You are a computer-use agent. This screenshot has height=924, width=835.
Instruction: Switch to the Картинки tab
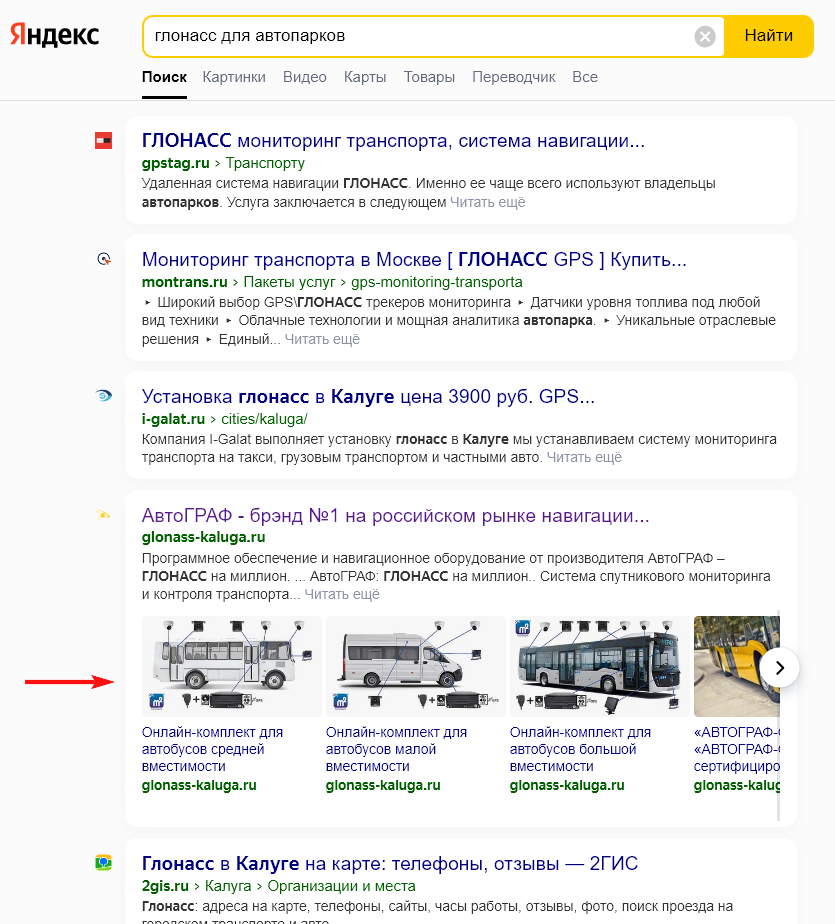[233, 76]
